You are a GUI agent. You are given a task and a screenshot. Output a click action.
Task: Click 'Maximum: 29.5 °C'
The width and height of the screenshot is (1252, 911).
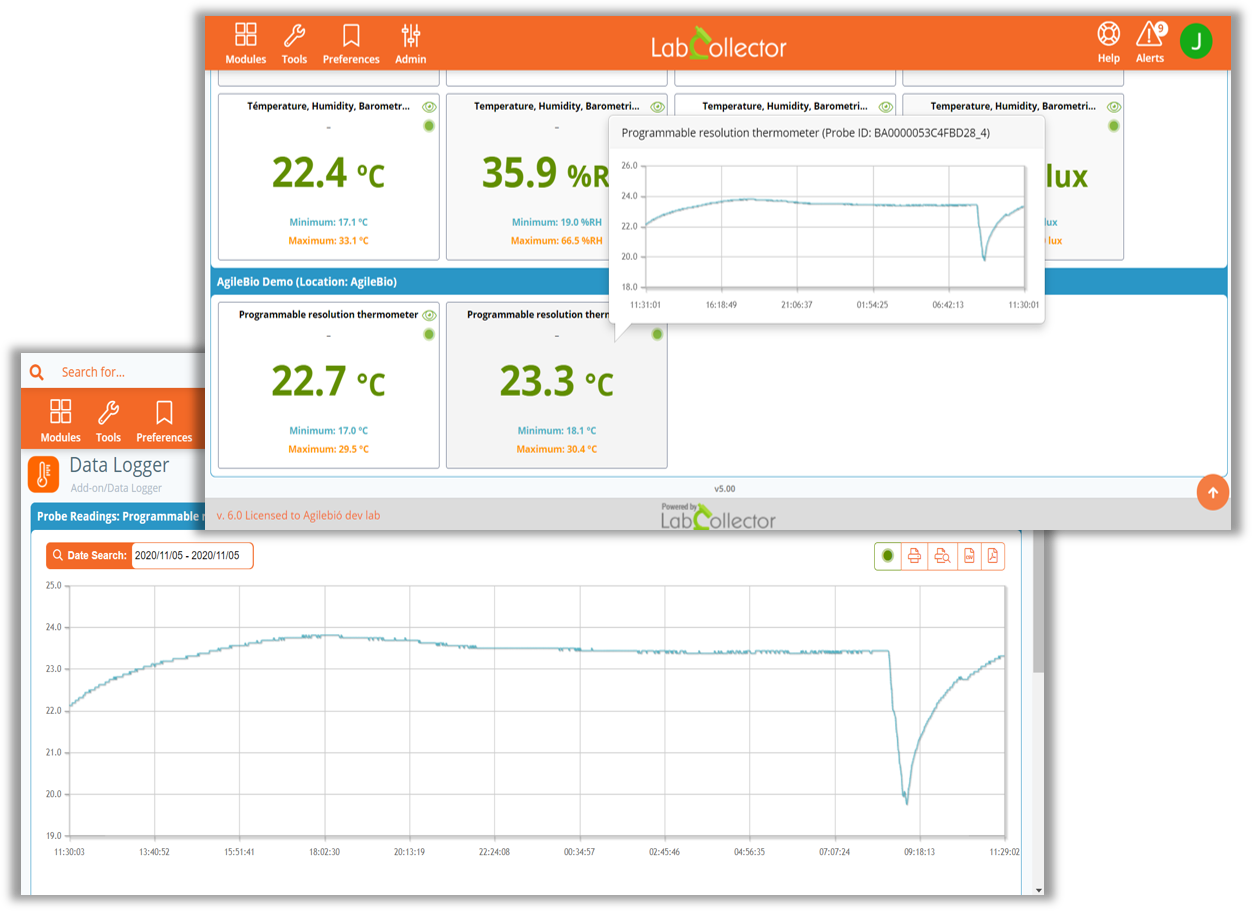coord(328,449)
